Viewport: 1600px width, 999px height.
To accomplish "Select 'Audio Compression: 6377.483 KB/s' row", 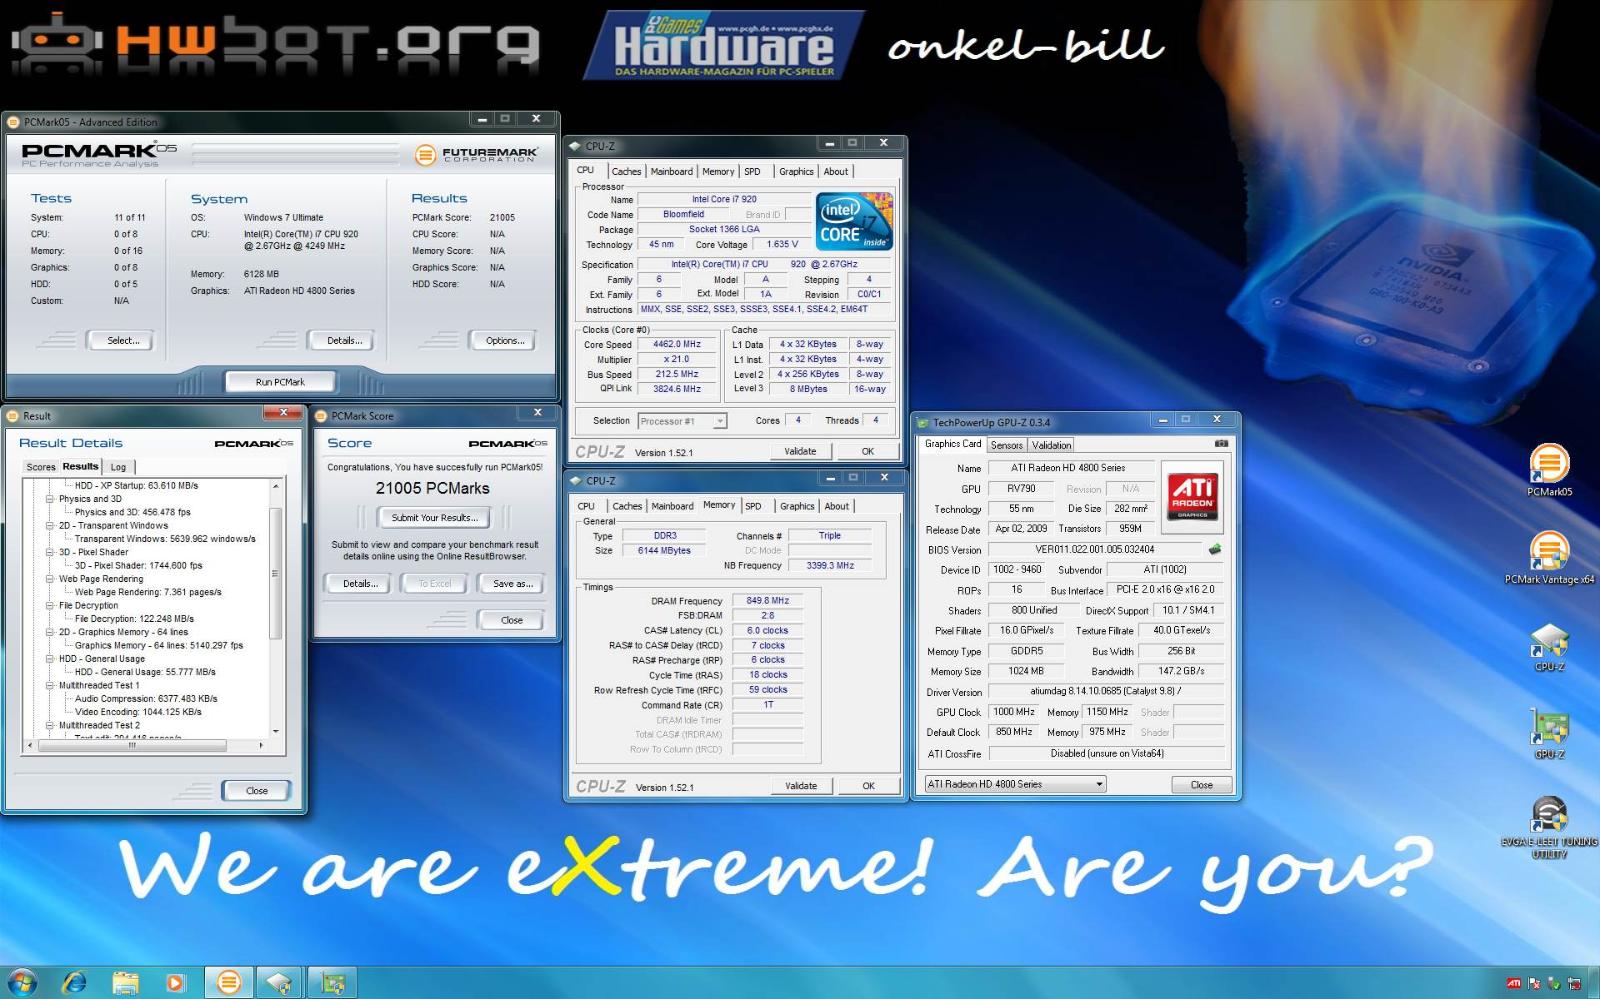I will click(146, 699).
